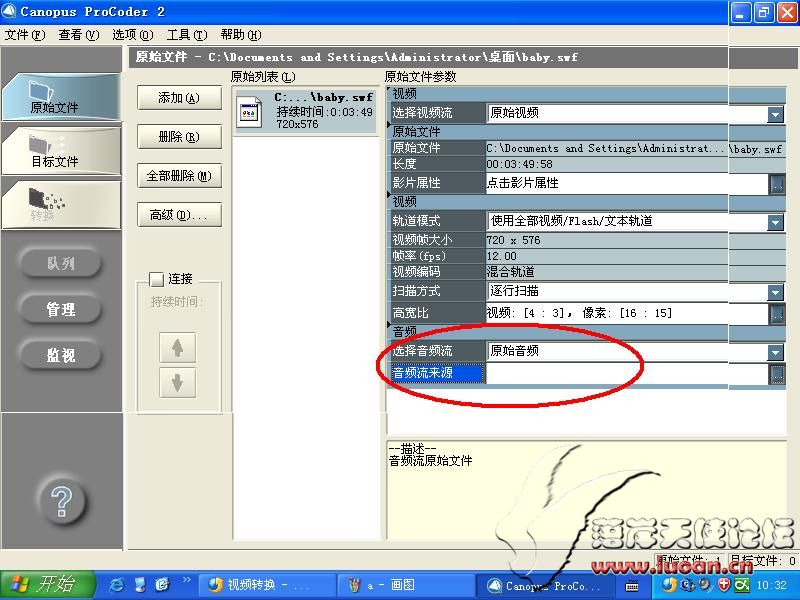Switch to the 原始文件 source tab
This screenshot has width=800, height=600.
click(x=61, y=97)
